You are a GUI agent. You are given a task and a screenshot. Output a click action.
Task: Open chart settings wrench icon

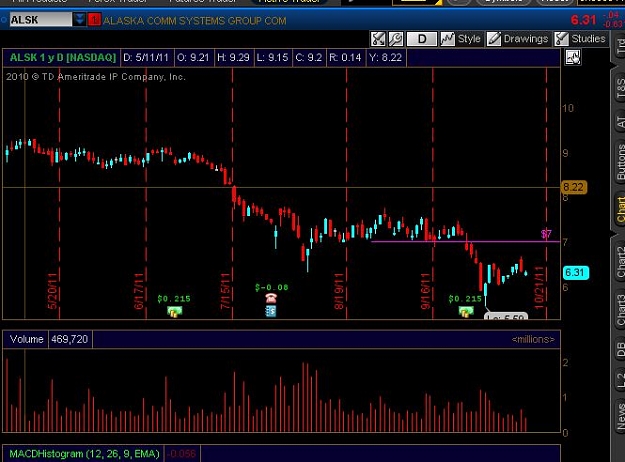click(396, 39)
